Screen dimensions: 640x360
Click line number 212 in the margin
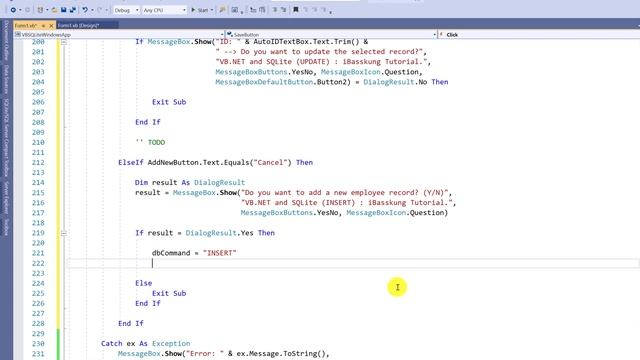pyautogui.click(x=38, y=162)
